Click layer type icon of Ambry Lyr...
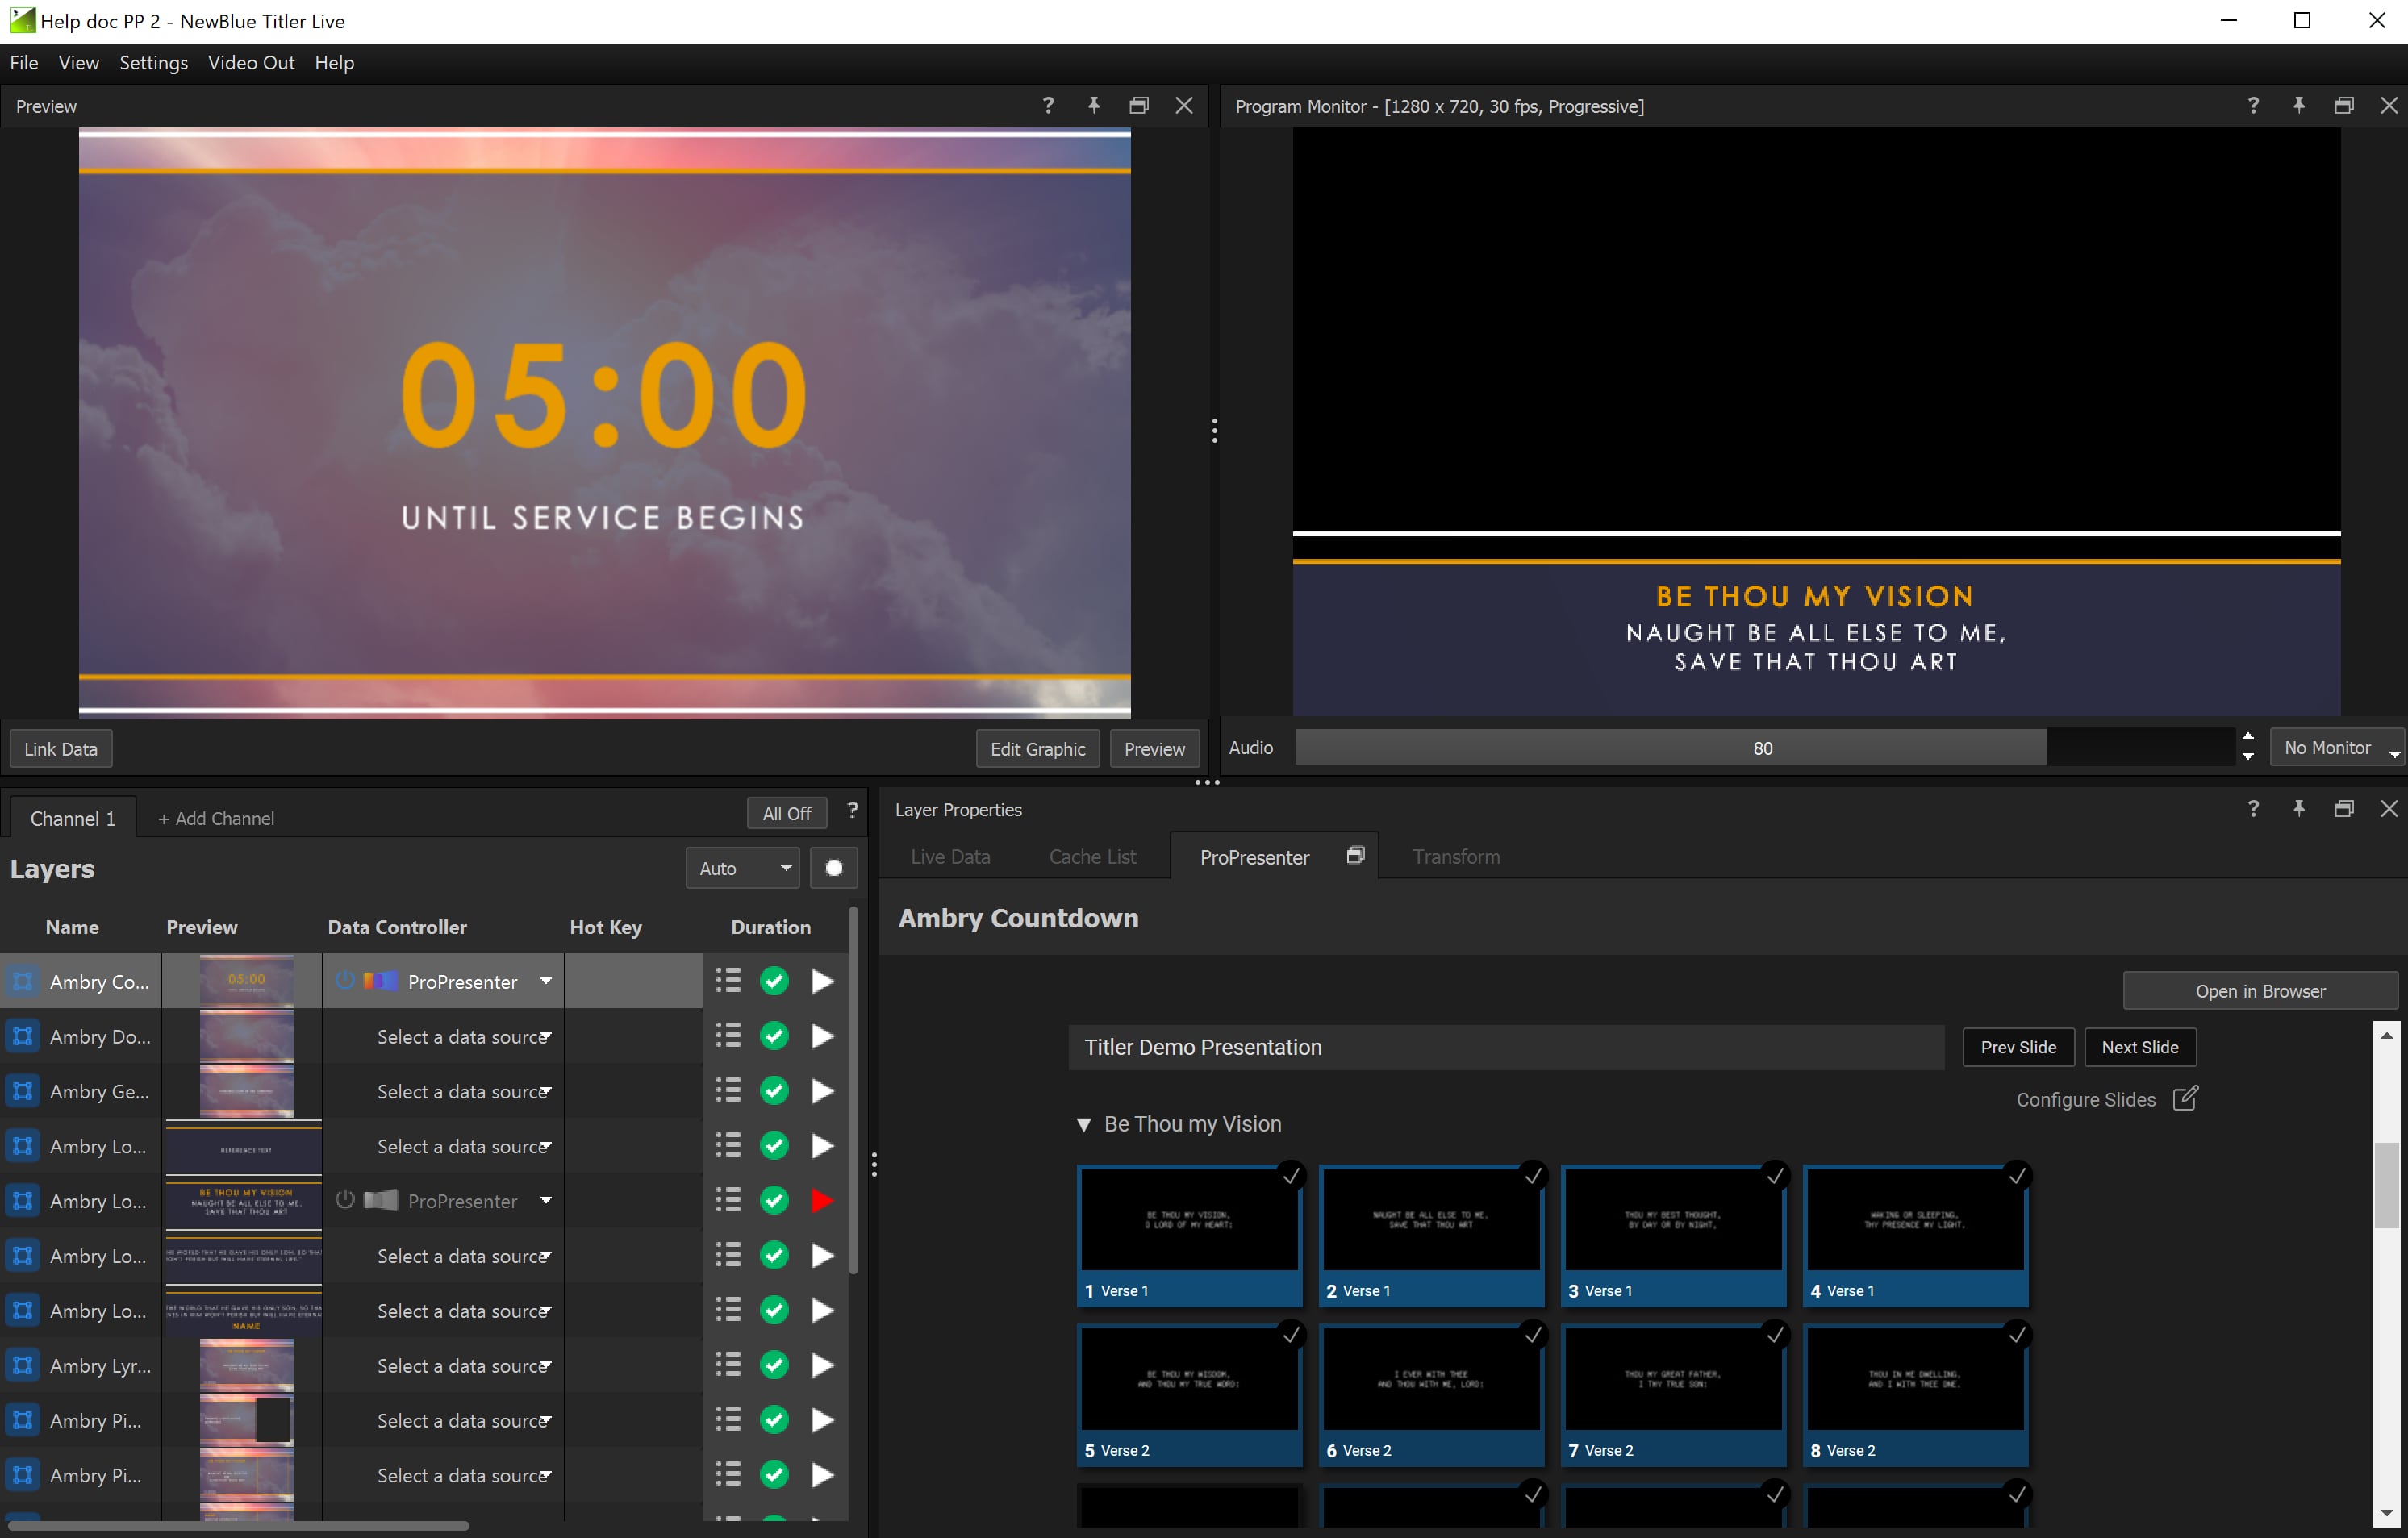This screenshot has height=1538, width=2408. [22, 1365]
